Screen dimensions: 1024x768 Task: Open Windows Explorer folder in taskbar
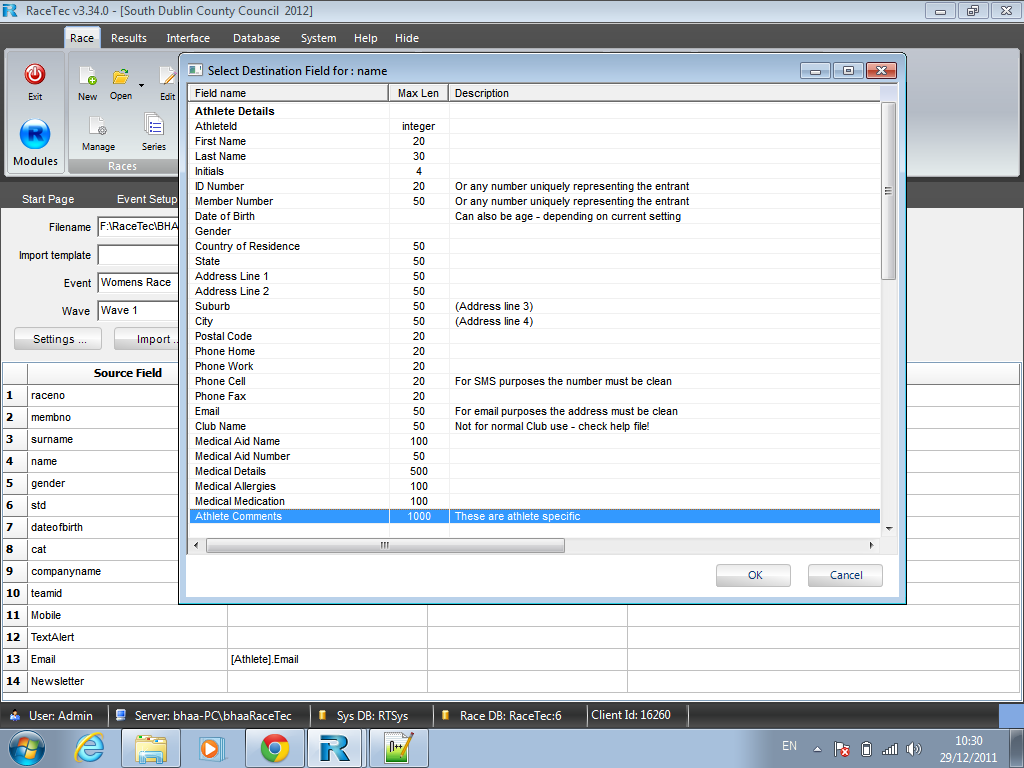(x=151, y=748)
